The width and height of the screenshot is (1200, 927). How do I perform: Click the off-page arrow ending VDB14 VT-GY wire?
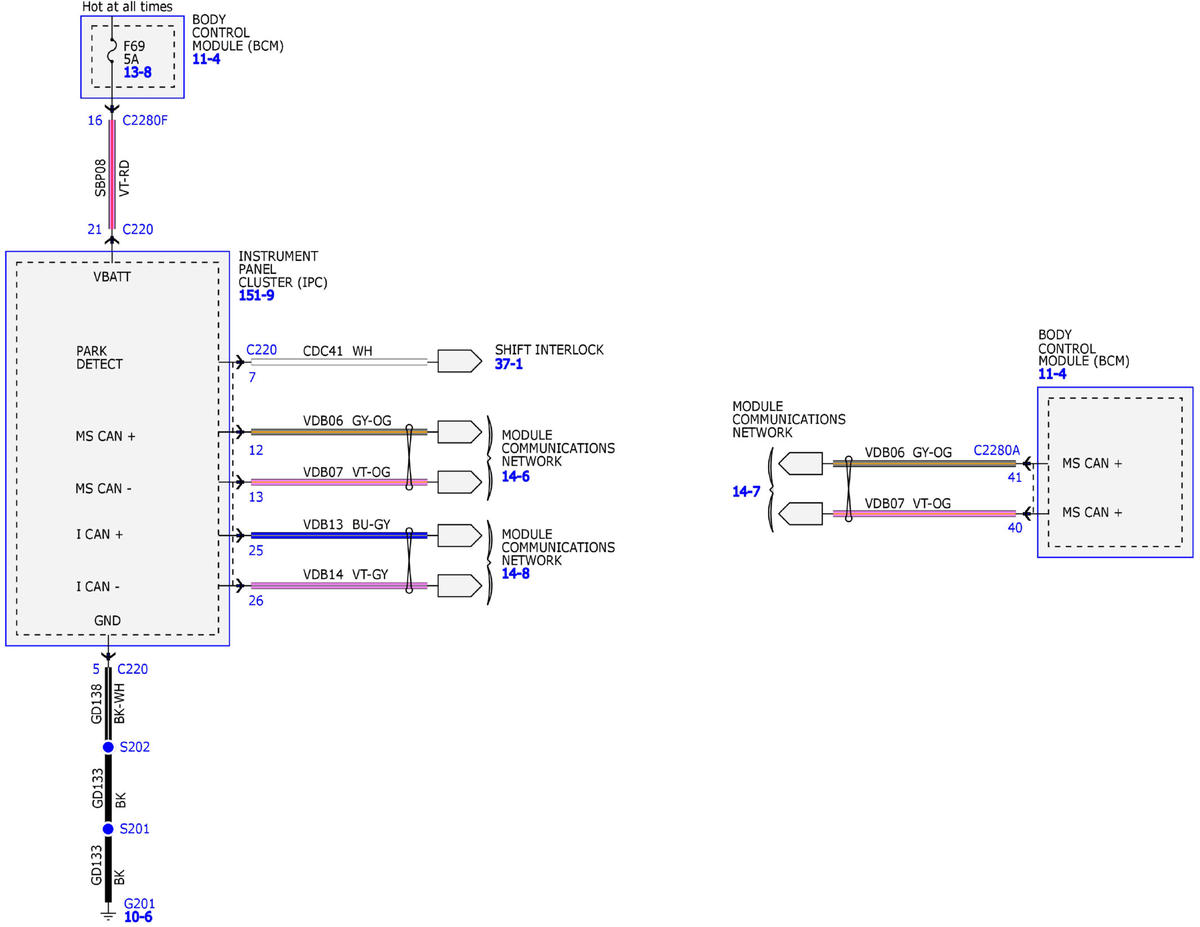click(458, 585)
